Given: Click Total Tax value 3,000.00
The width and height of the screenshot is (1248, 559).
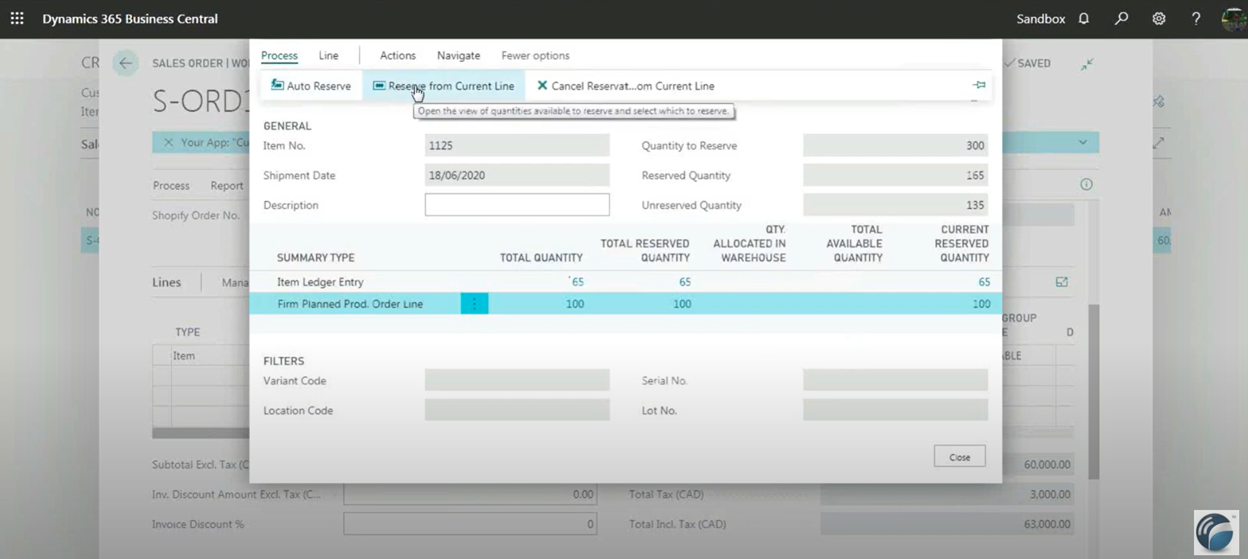Looking at the screenshot, I should pyautogui.click(x=947, y=494).
